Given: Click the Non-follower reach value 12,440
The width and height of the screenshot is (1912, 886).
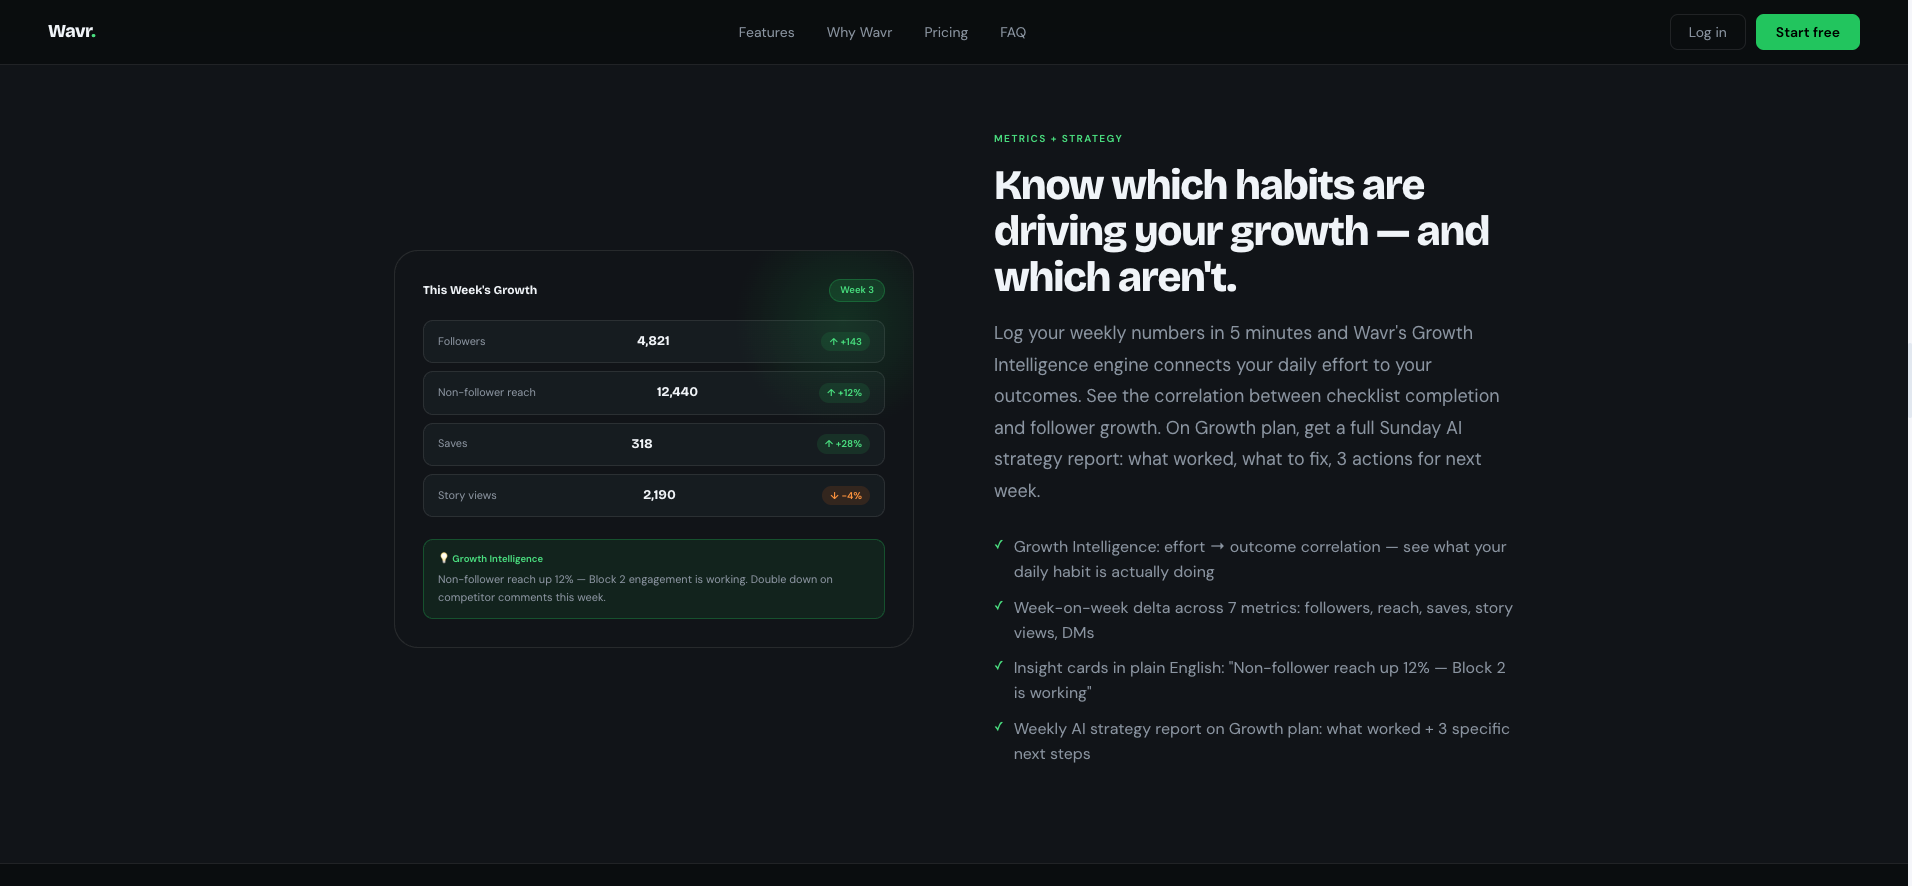Looking at the screenshot, I should click(677, 392).
